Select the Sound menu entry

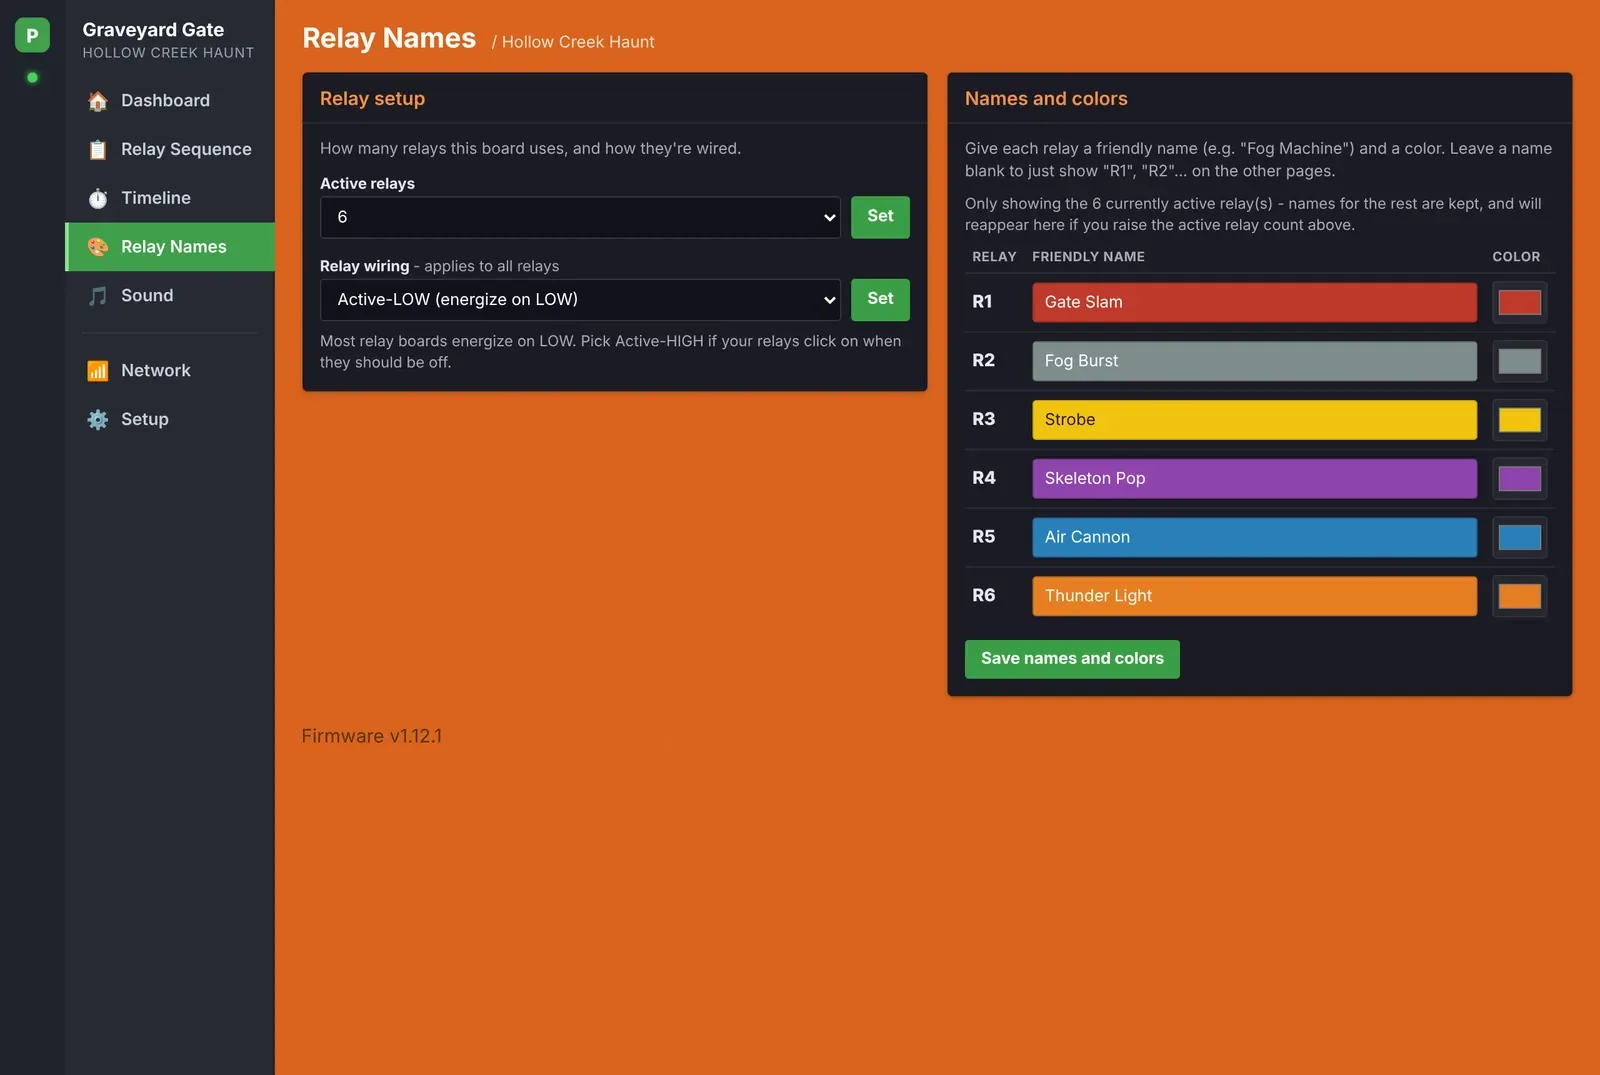(170, 296)
